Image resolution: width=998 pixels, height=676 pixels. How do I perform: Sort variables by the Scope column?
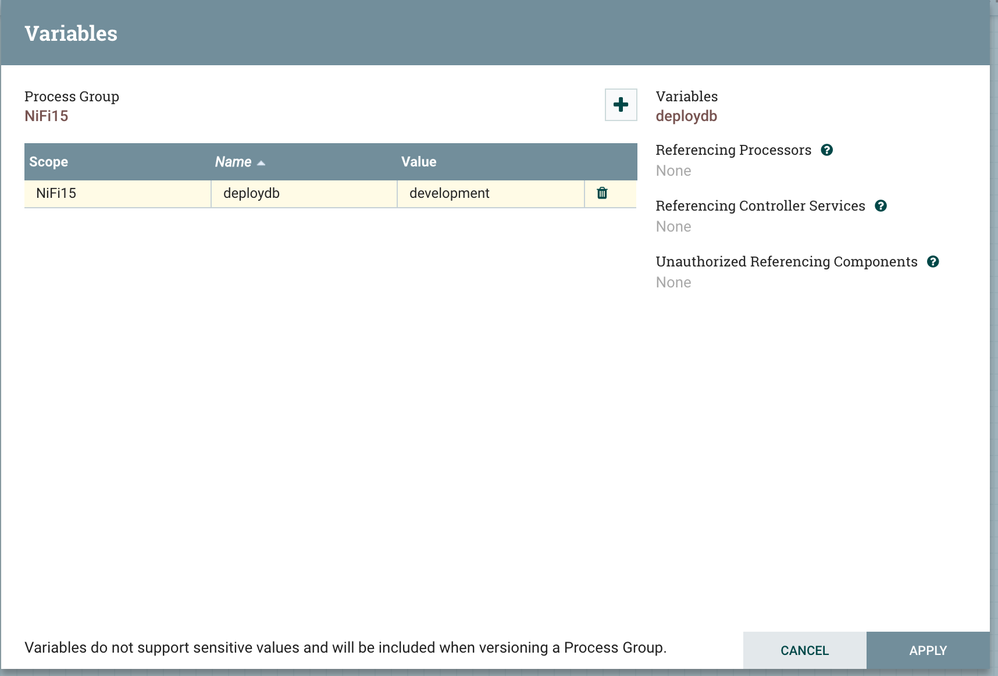(x=50, y=161)
